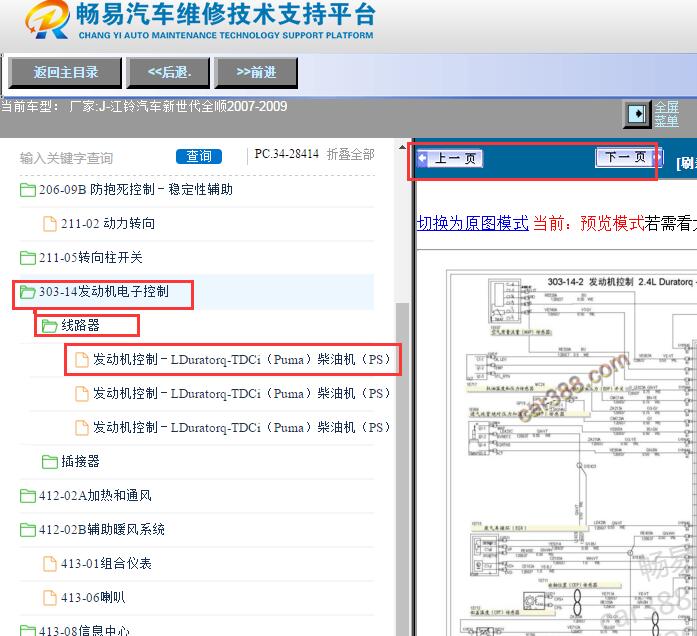The width and height of the screenshot is (697, 636).
Task: Go to next page with 下一页
Action: point(629,157)
